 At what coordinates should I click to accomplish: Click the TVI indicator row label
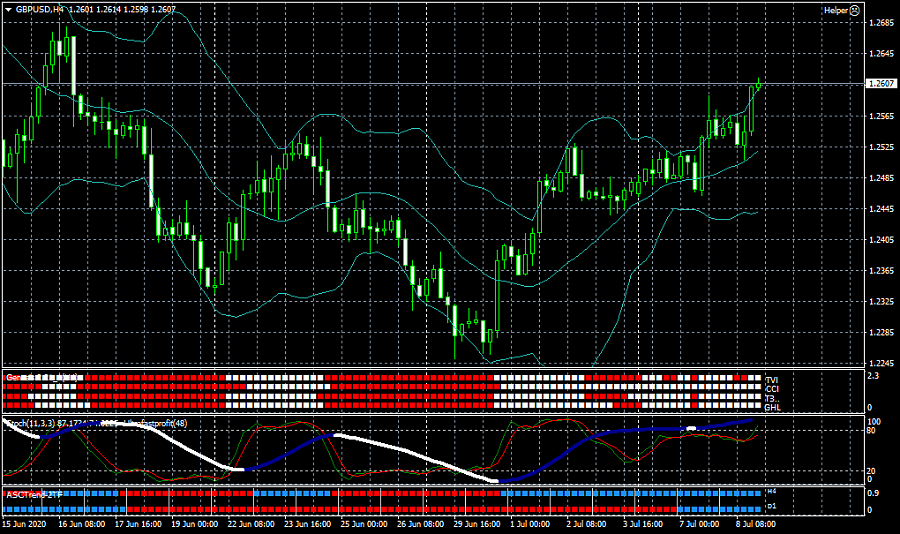(771, 381)
